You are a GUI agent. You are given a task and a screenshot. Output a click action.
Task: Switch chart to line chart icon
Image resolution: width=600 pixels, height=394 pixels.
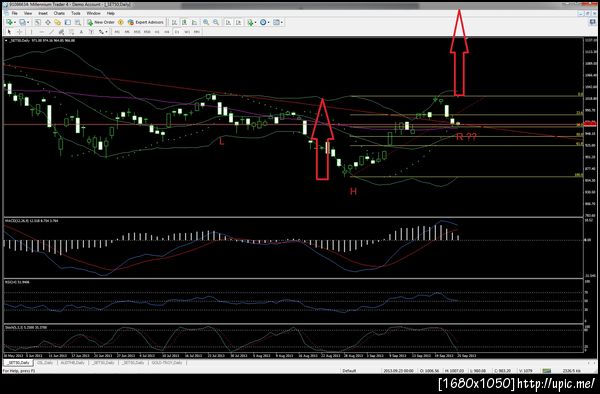[x=194, y=22]
